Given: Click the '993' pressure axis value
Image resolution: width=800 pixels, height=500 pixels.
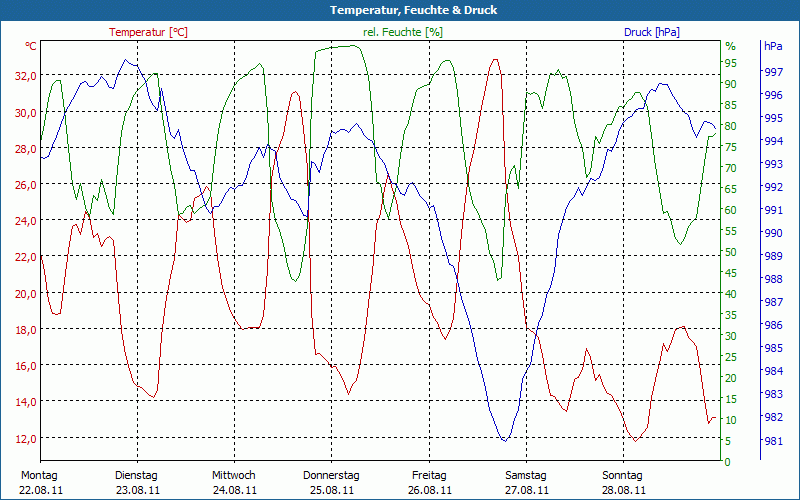Looking at the screenshot, I should 774,164.
